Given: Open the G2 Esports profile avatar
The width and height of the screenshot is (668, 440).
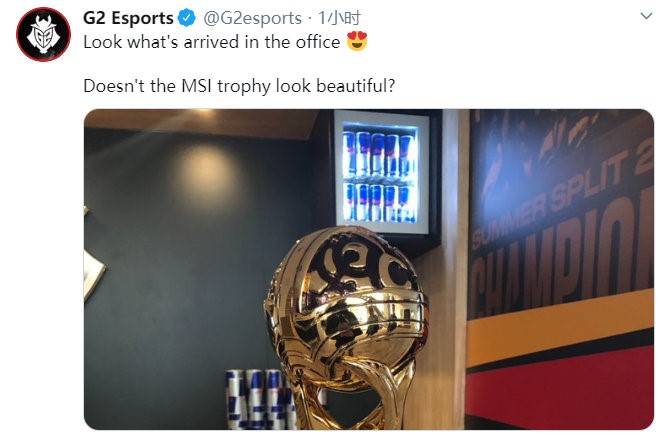Looking at the screenshot, I should tap(43, 35).
